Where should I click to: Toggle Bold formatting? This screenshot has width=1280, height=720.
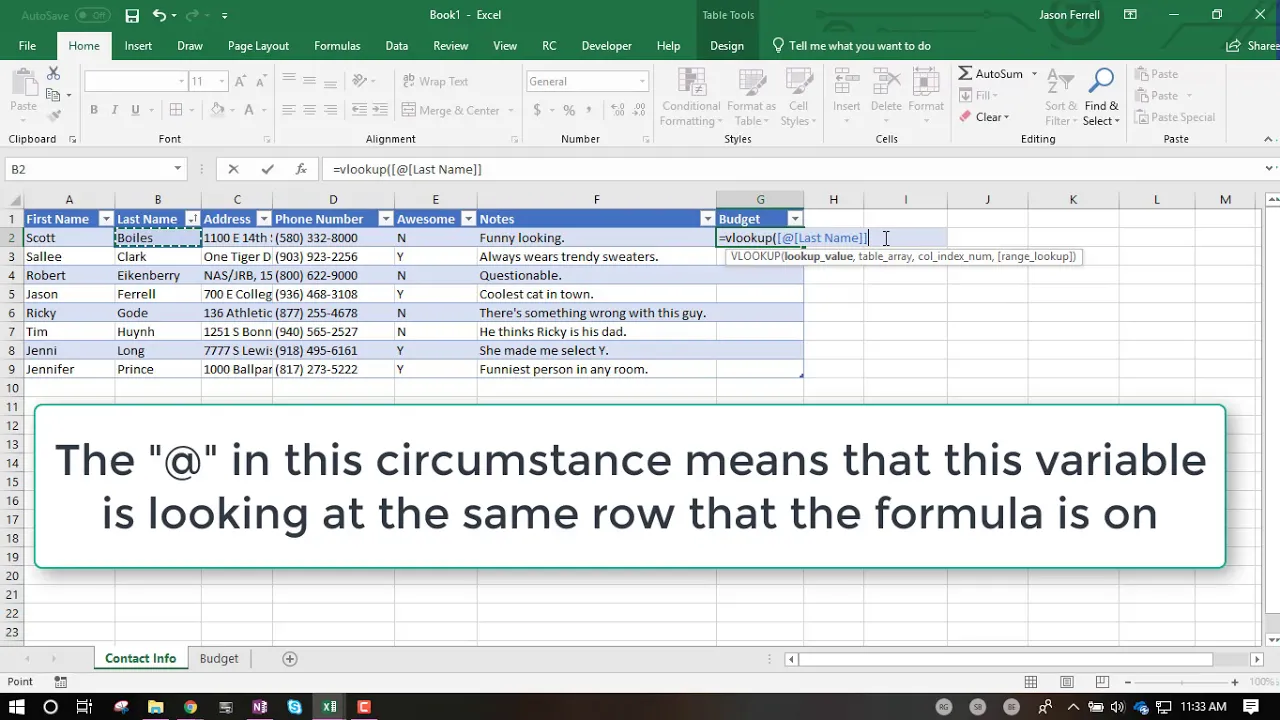(94, 110)
